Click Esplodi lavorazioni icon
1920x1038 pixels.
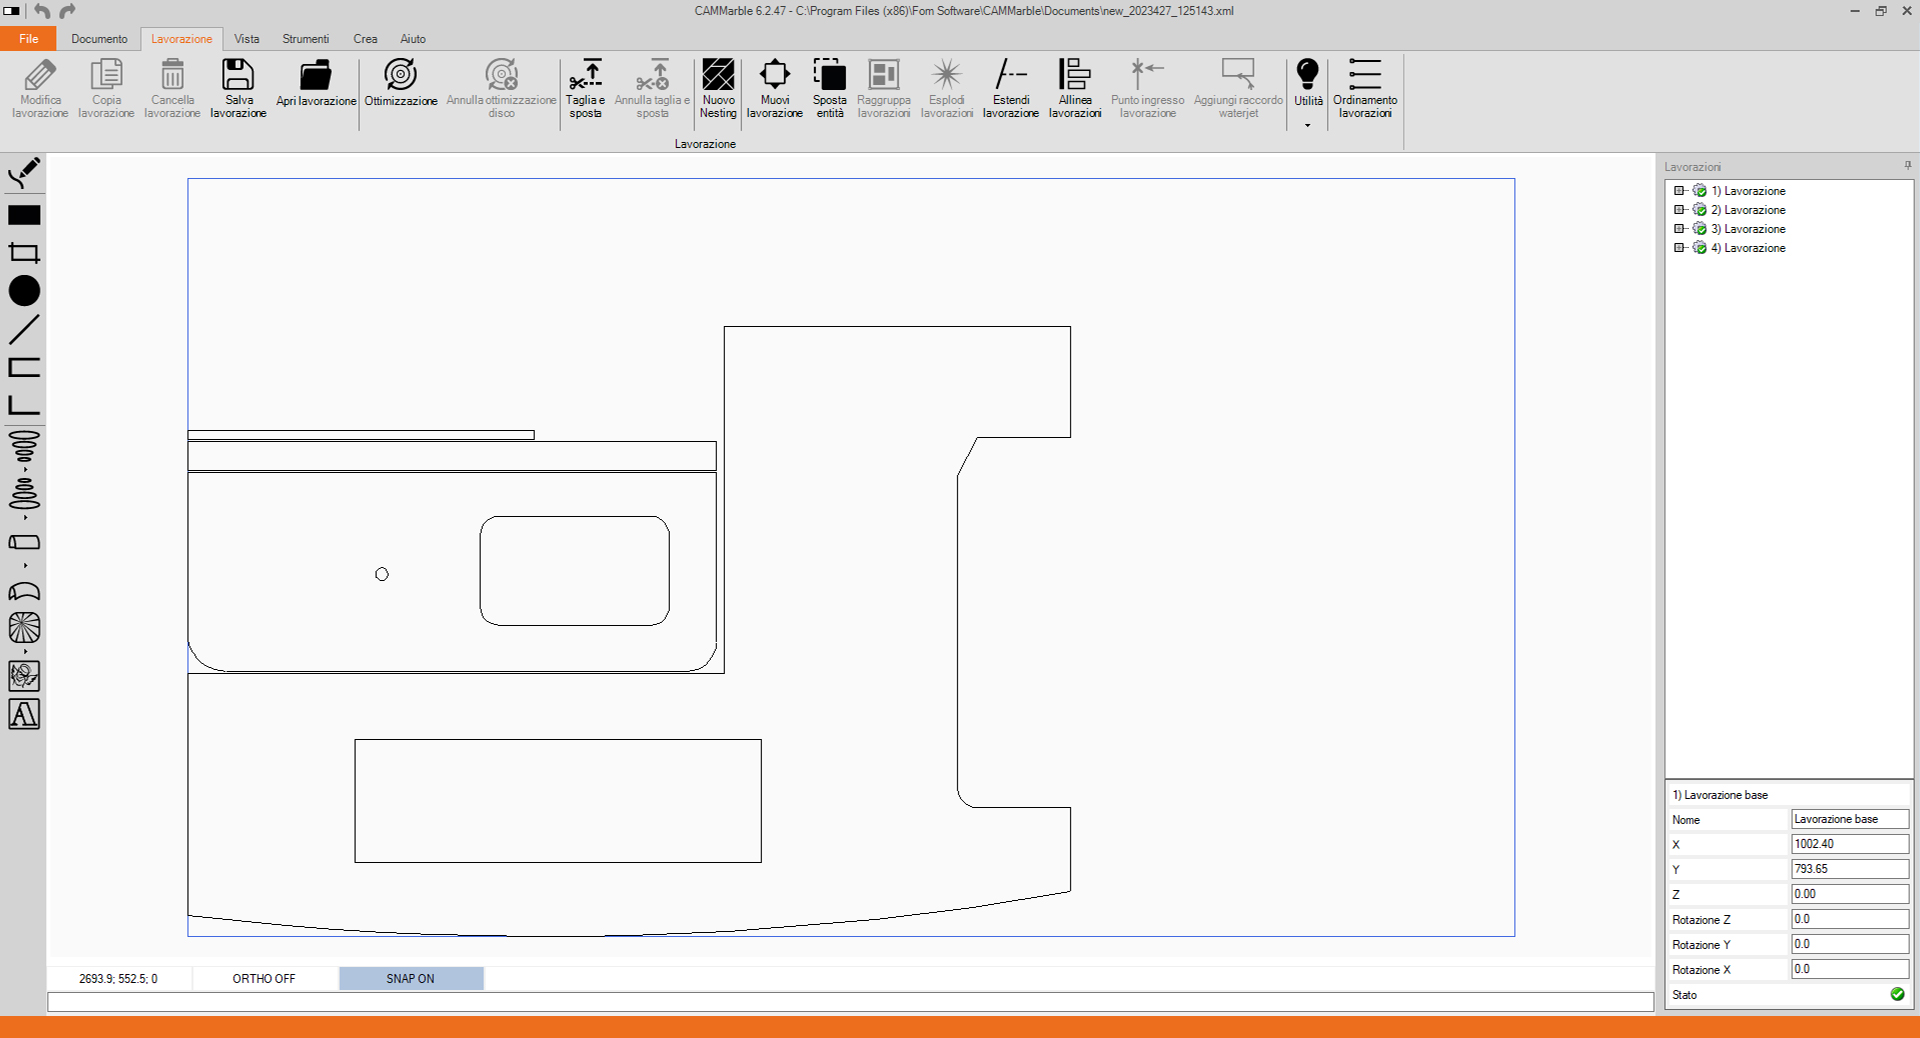point(946,75)
